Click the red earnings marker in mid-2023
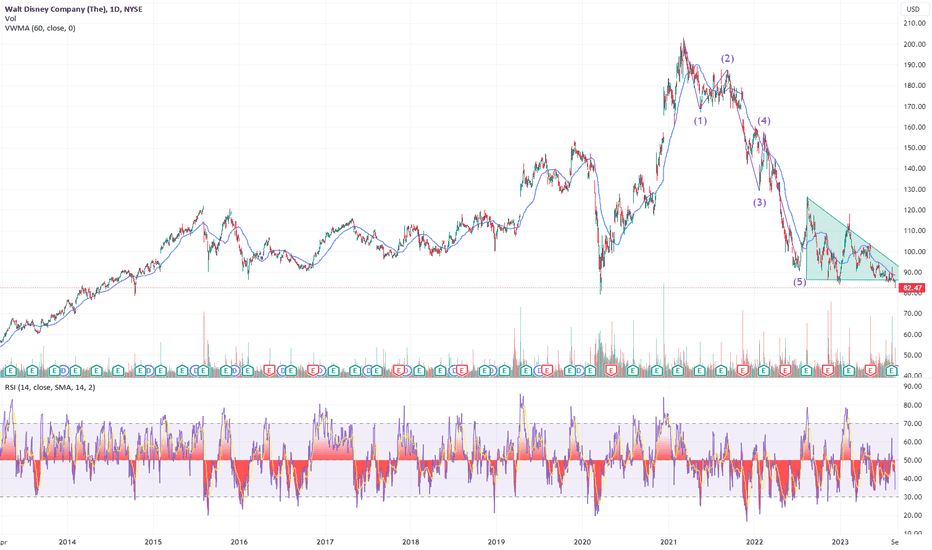The image size is (932, 550). 870,370
